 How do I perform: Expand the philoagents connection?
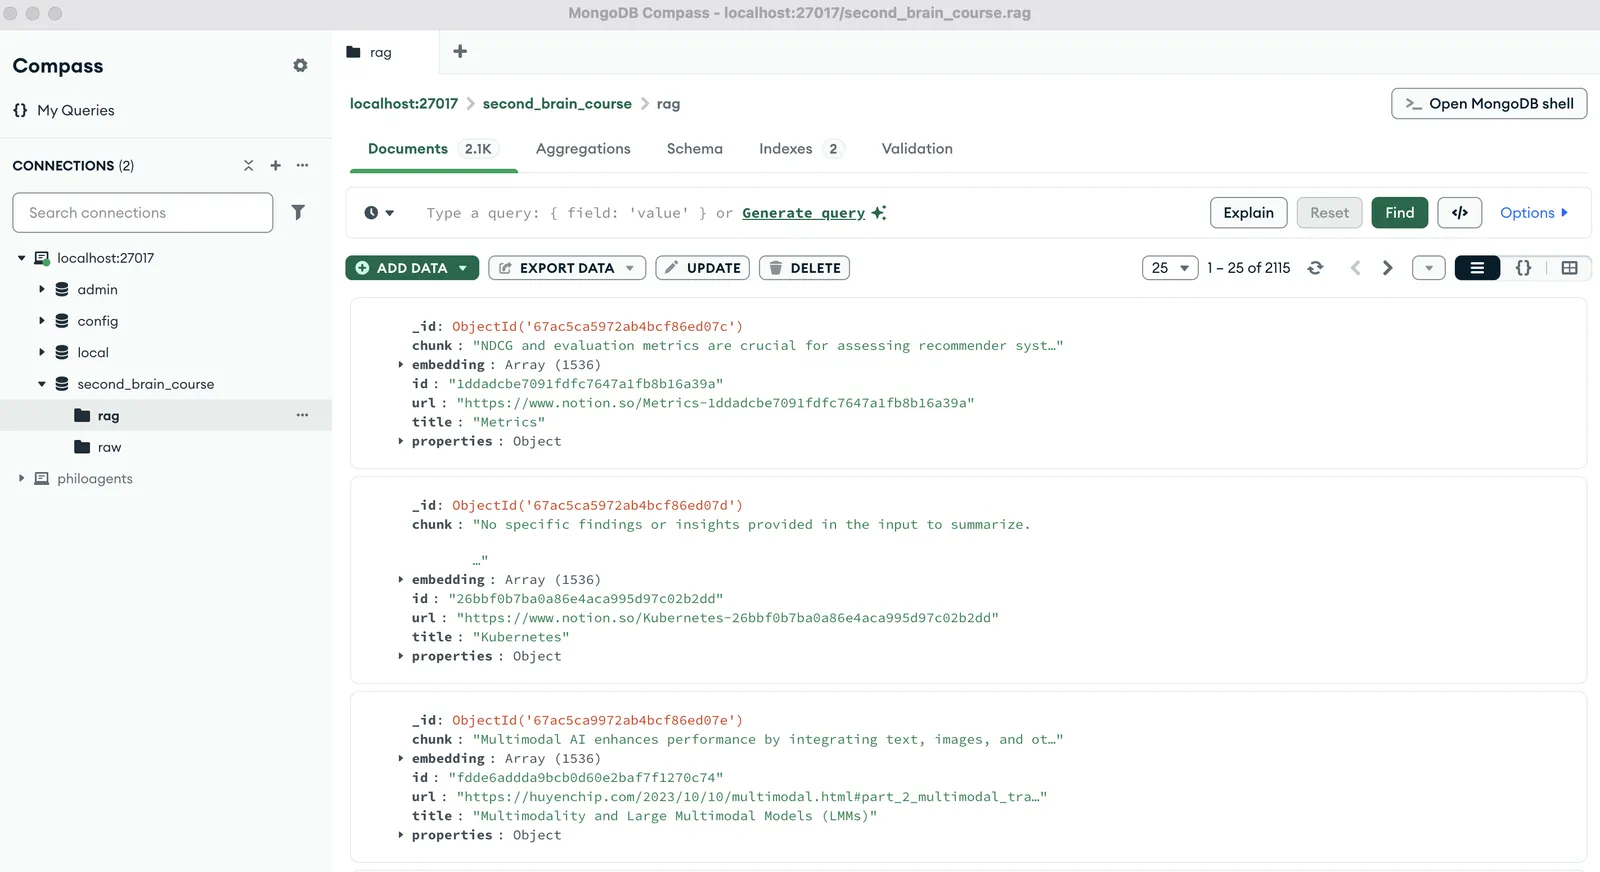tap(21, 478)
